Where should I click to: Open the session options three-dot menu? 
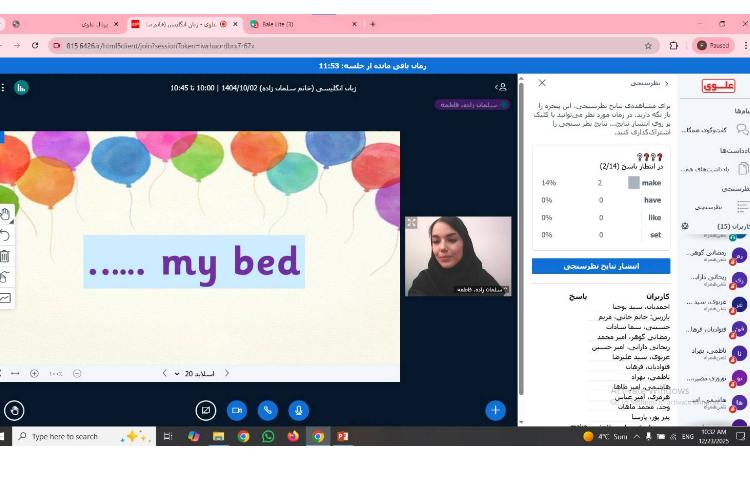click(x=3, y=87)
